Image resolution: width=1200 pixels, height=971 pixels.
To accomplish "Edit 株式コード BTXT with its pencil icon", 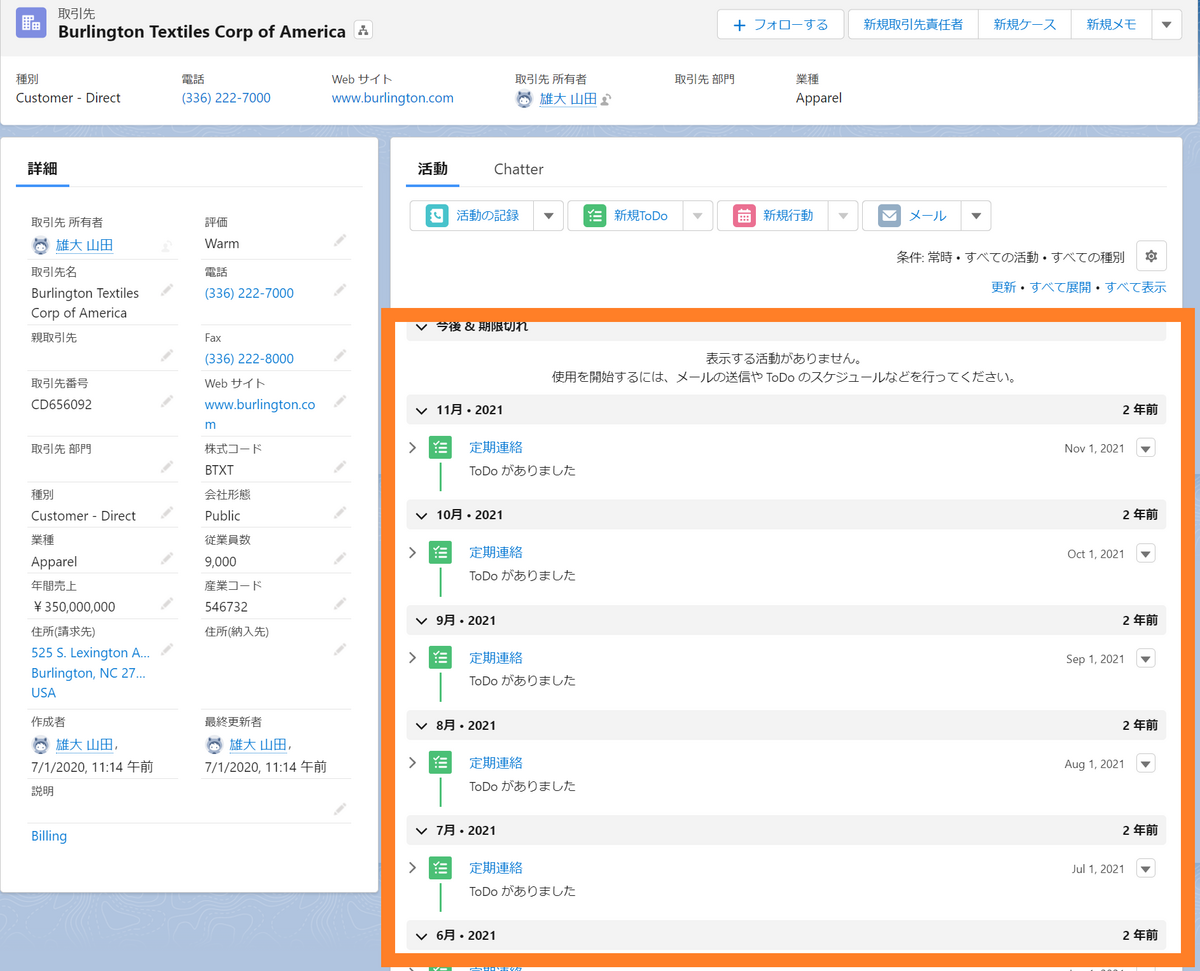I will (341, 467).
